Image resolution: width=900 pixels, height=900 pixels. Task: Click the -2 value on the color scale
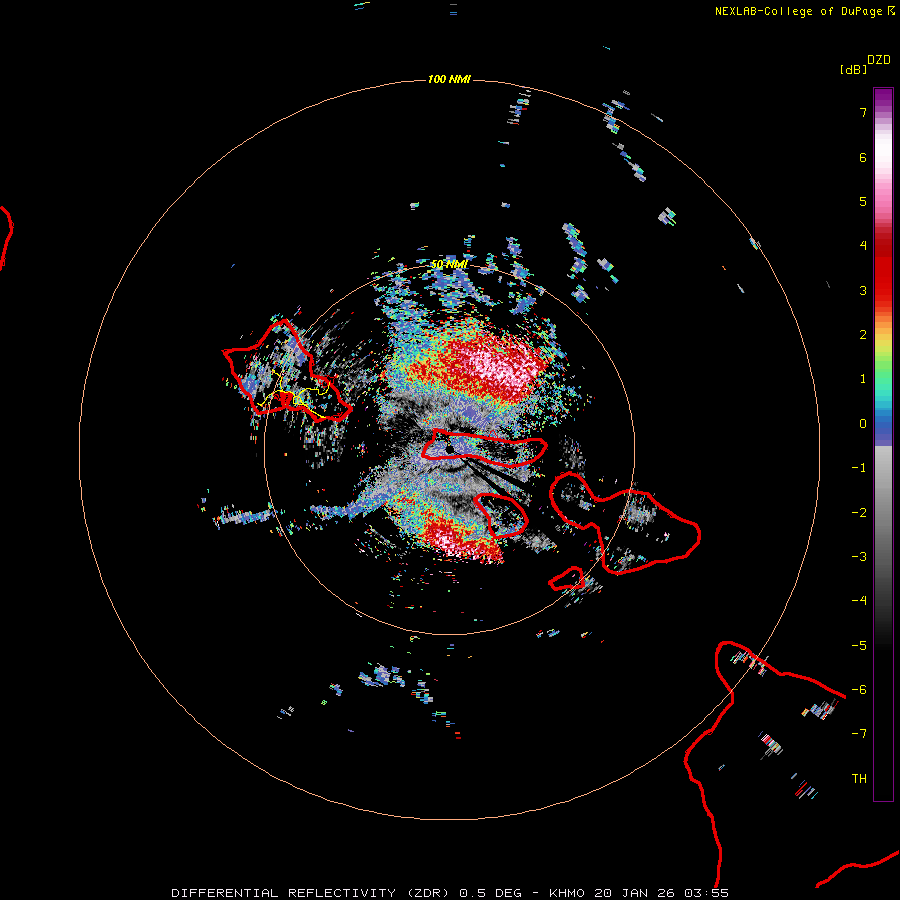859,512
